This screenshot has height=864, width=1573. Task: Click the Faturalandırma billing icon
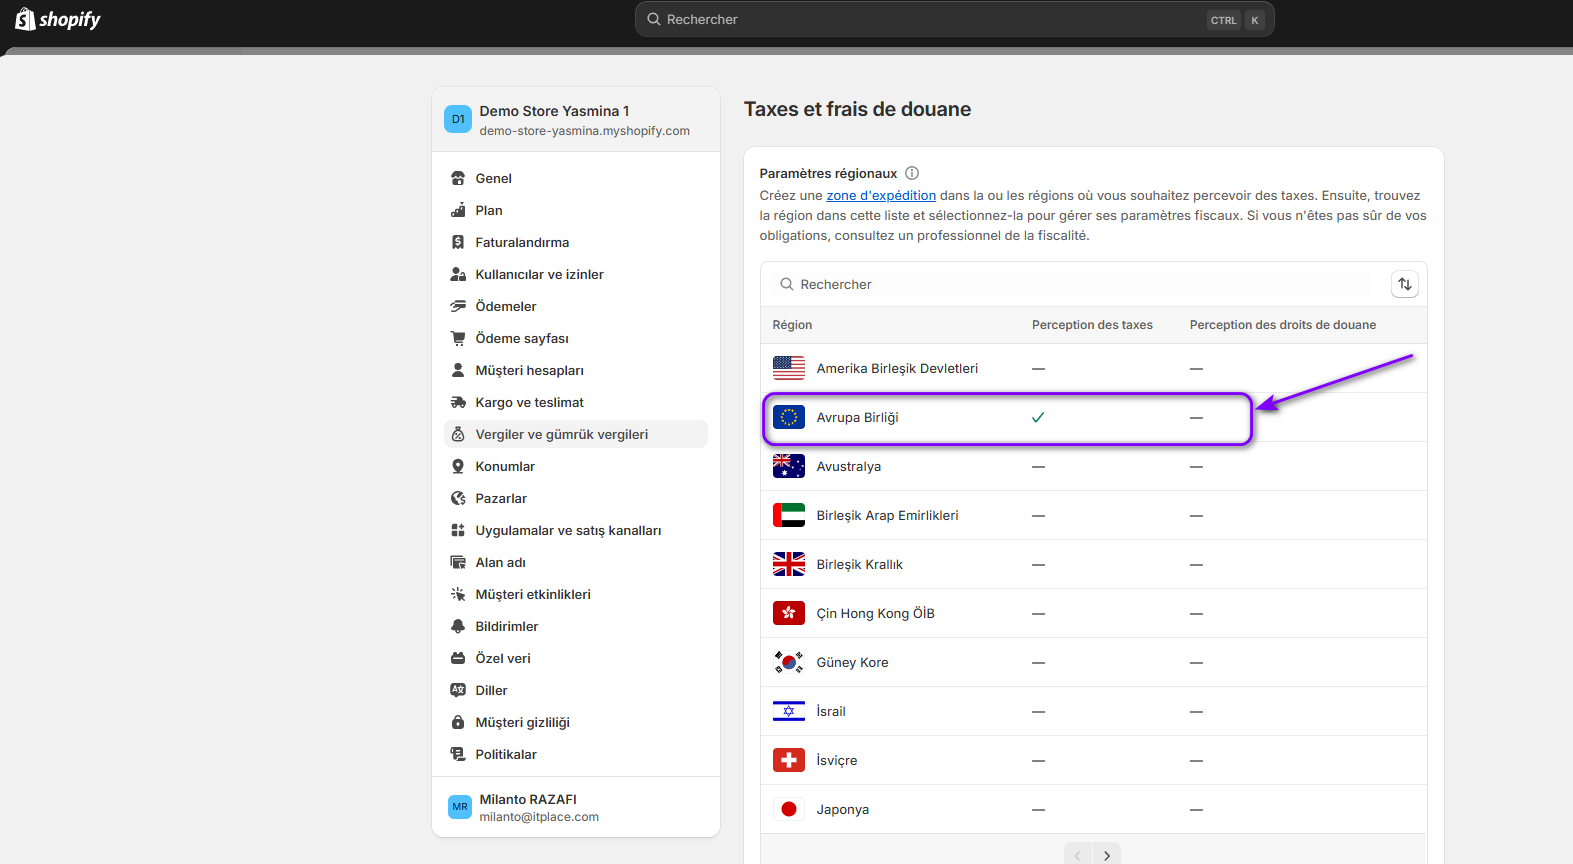tap(458, 242)
